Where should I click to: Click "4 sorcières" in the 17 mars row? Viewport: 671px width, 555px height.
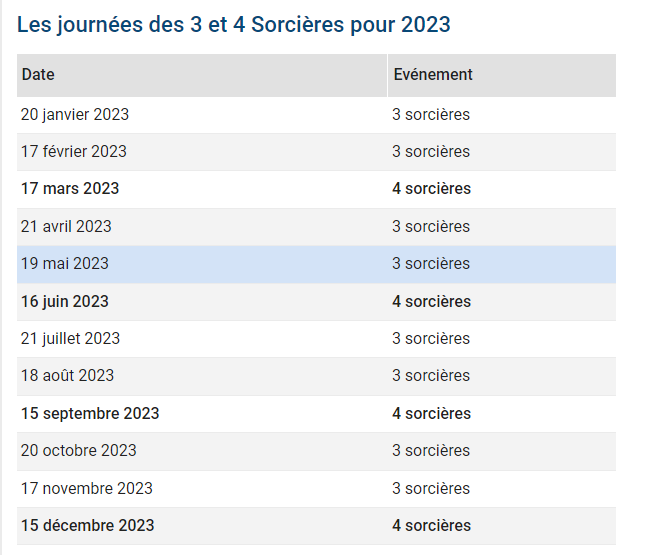click(431, 188)
